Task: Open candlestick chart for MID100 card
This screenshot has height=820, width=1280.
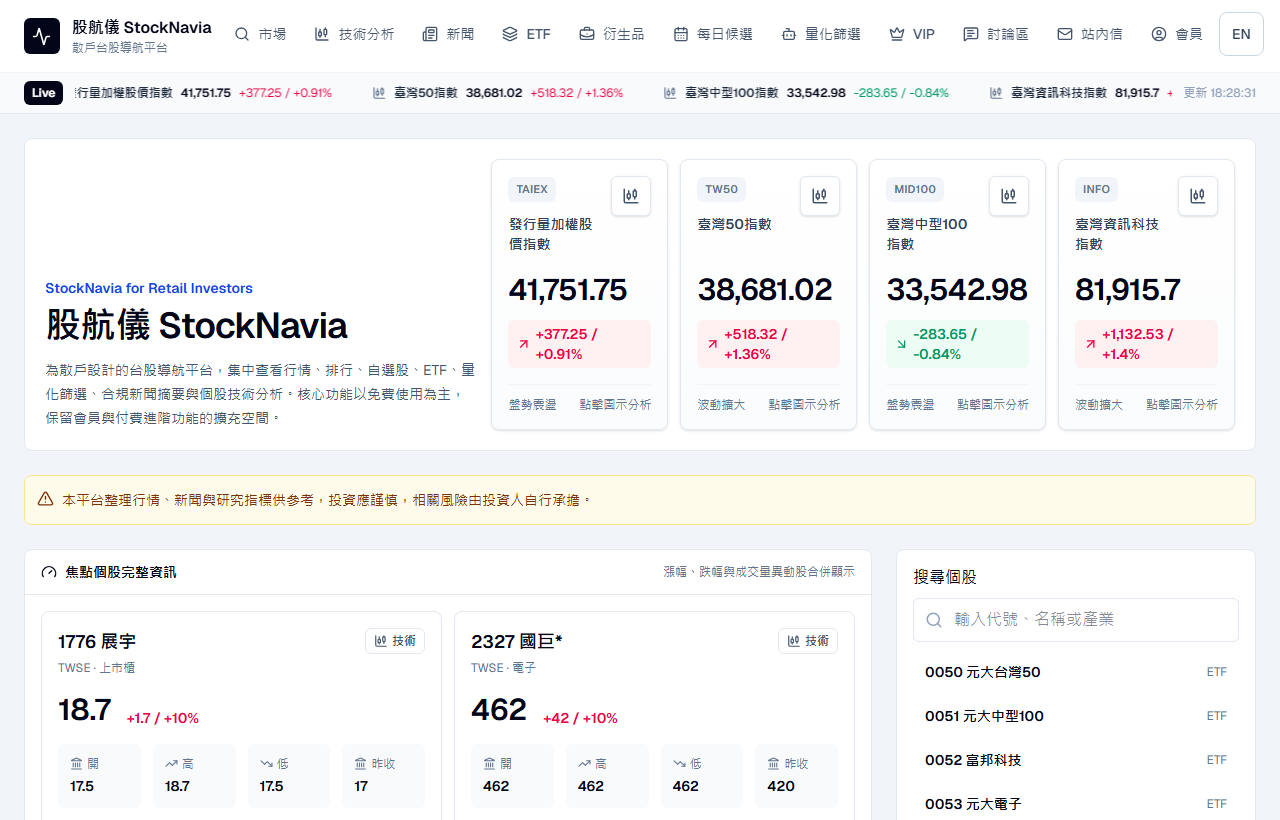Action: click(x=1009, y=196)
